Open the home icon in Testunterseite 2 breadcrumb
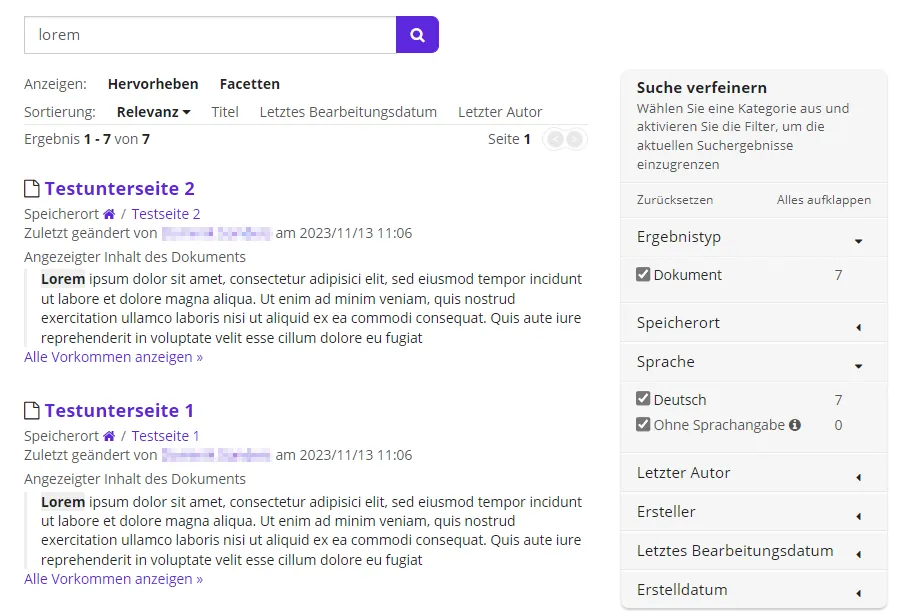Screen dimensions: 900x616 tap(108, 213)
